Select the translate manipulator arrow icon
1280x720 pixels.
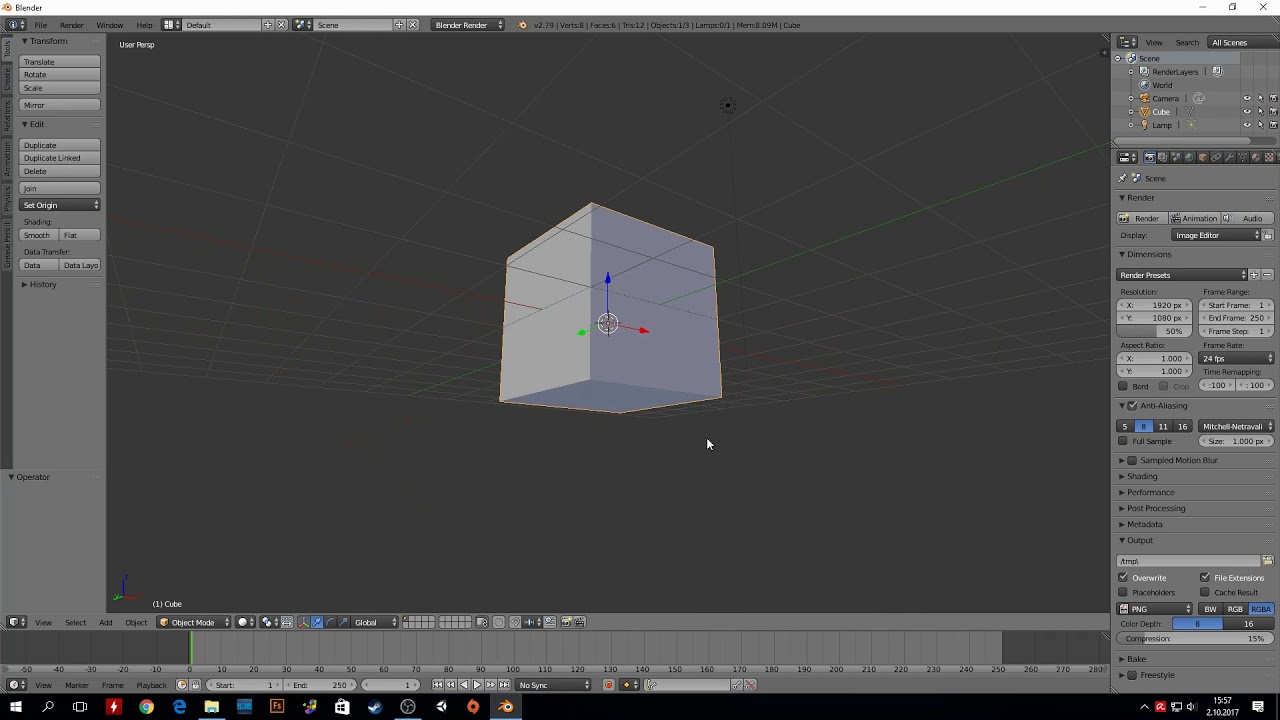pyautogui.click(x=317, y=622)
